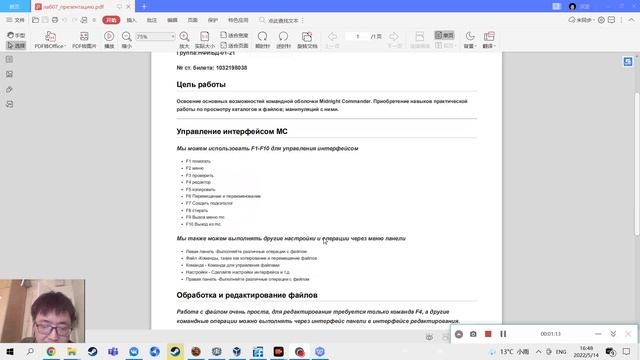The image size is (640, 360).
Task: Open the zoom percentage 75% dropdown
Action: pyautogui.click(x=155, y=36)
